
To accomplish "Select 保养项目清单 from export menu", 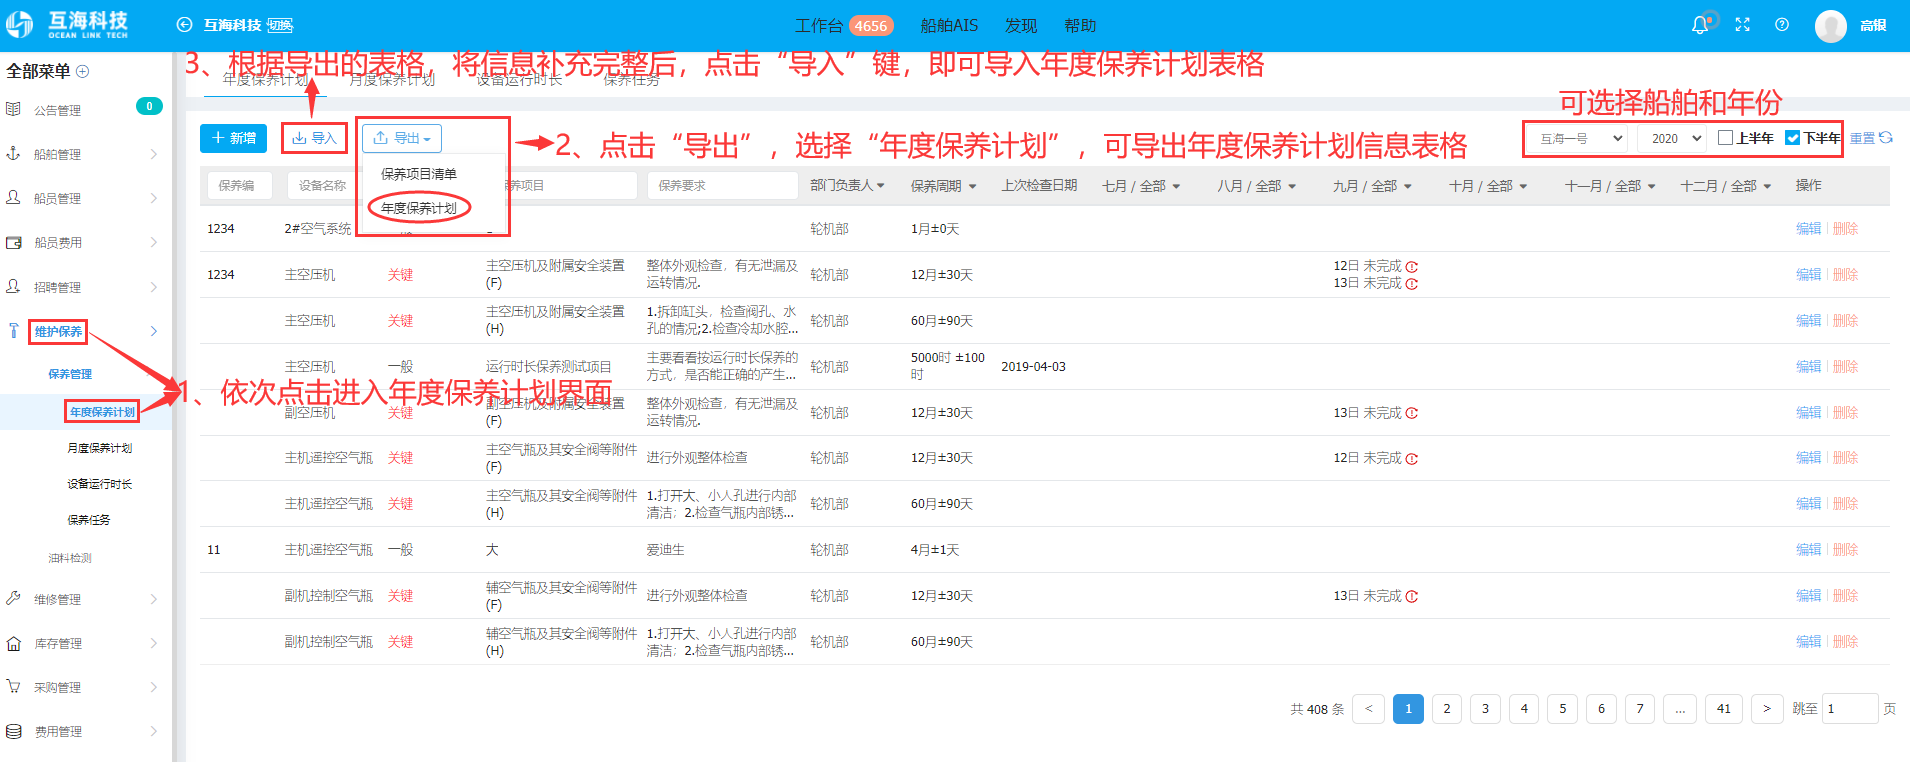I will tap(419, 174).
